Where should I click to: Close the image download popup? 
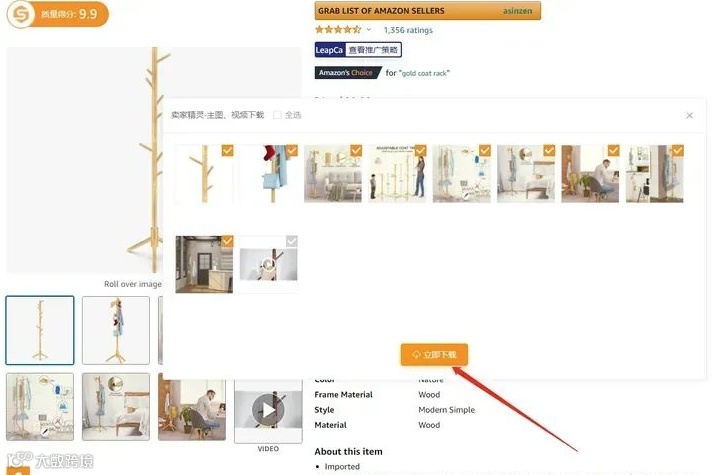coord(689,116)
